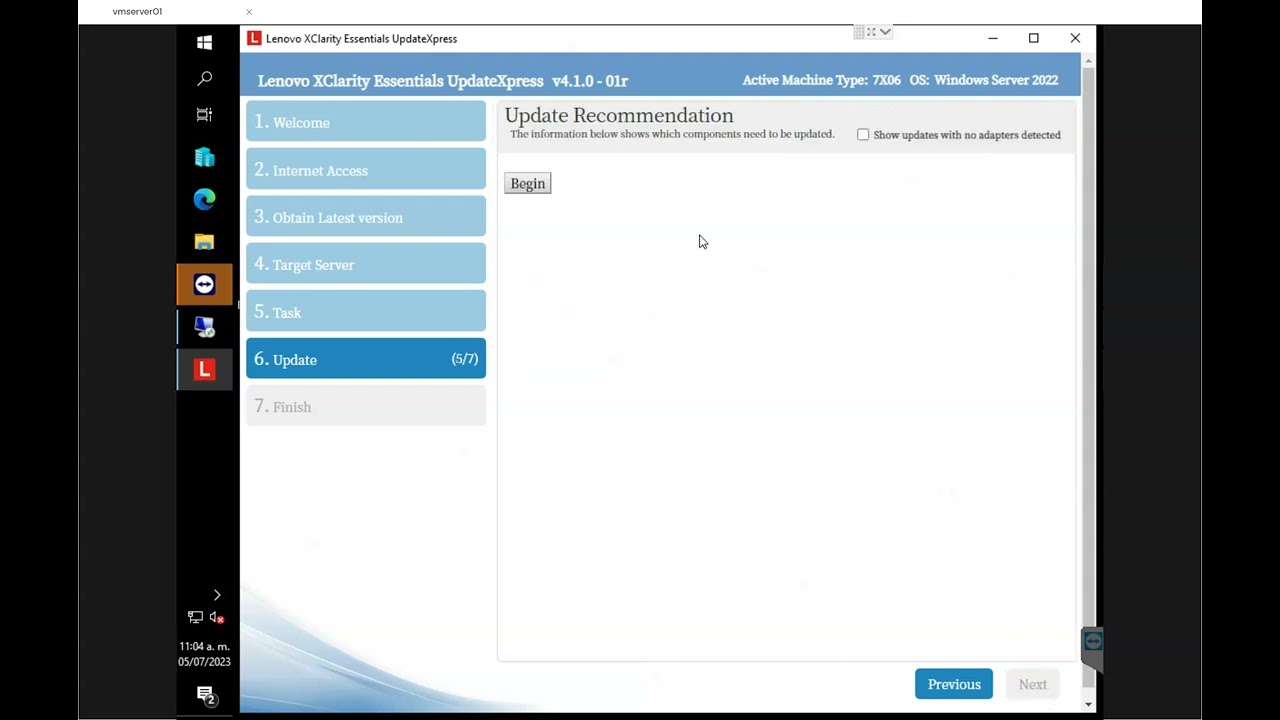Click OS: Windows Server 2022 text
Screen dimensions: 1280x720
pos(984,80)
